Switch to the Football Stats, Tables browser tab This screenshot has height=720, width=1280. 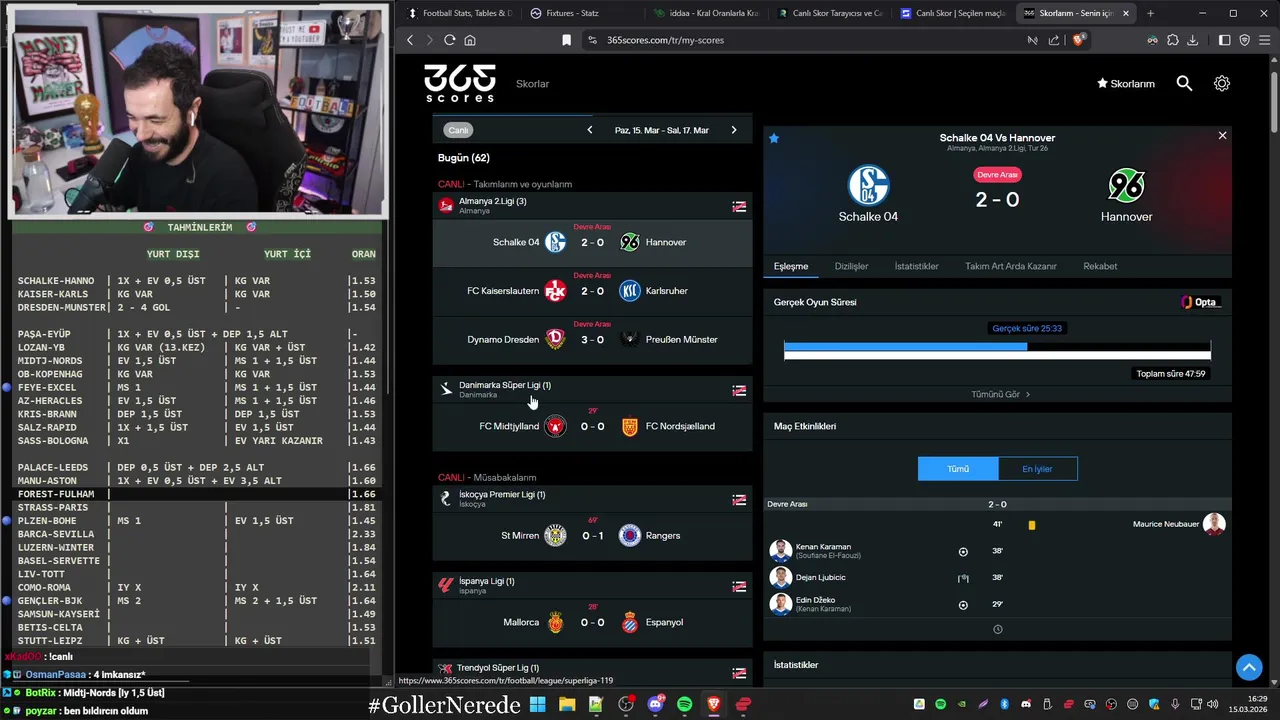[x=458, y=13]
